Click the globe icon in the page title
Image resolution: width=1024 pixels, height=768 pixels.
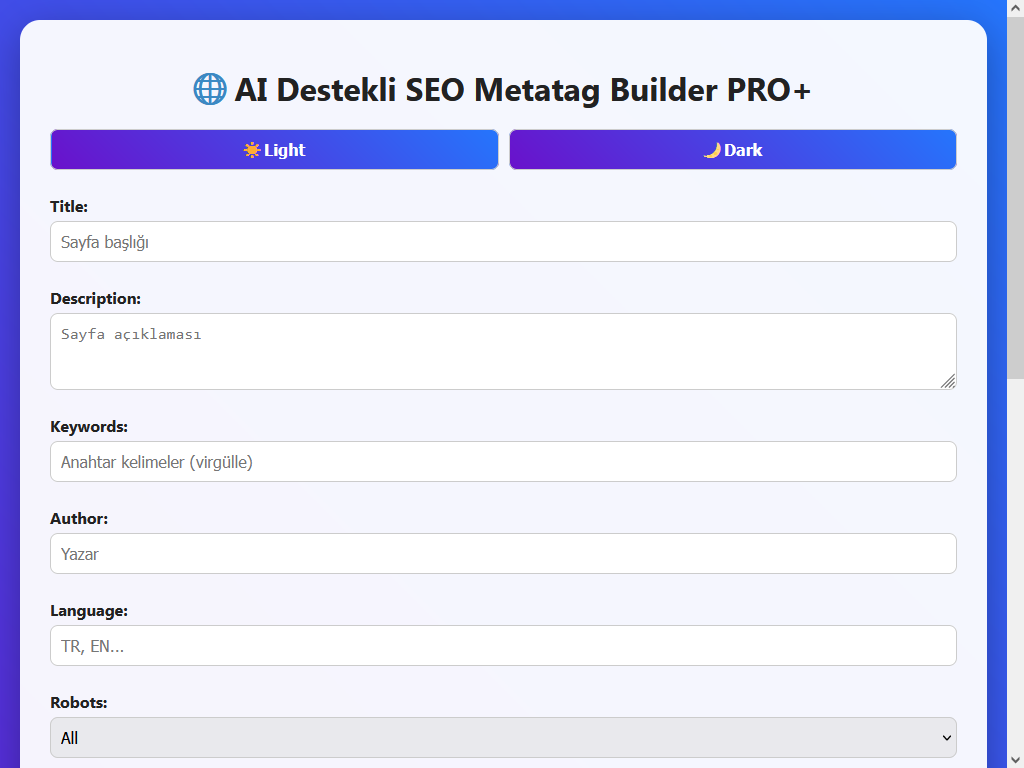[208, 89]
